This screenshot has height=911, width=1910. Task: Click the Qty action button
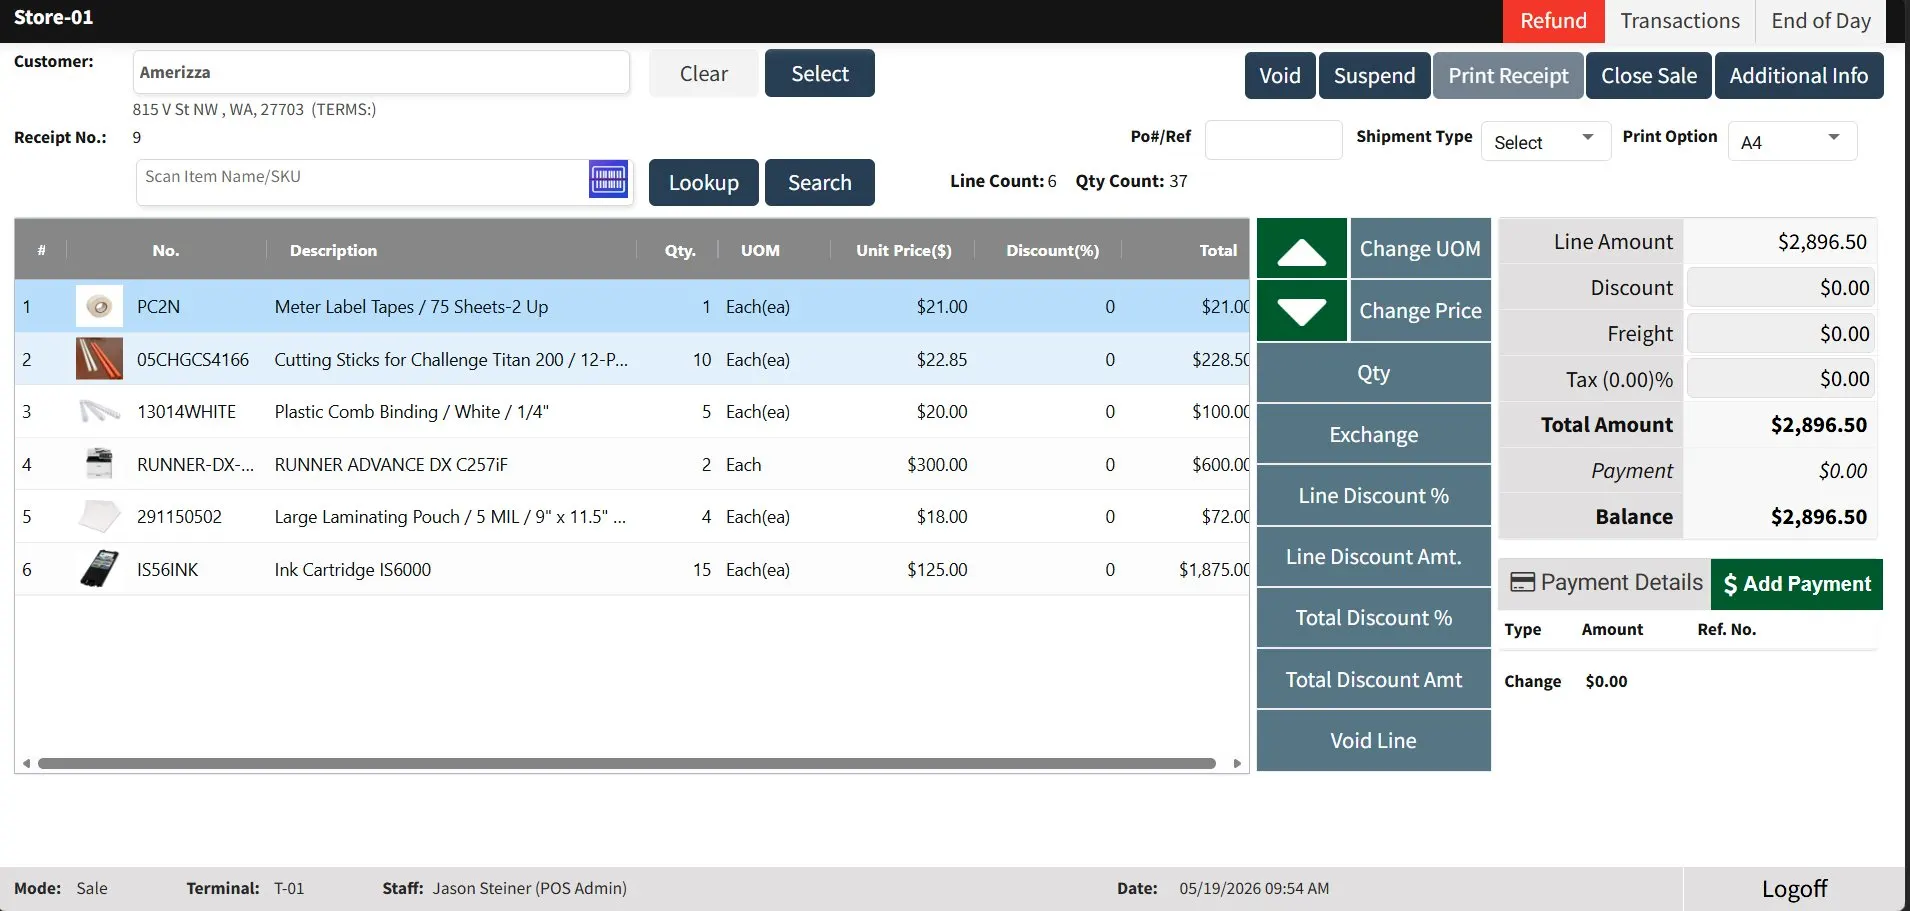pyautogui.click(x=1374, y=373)
